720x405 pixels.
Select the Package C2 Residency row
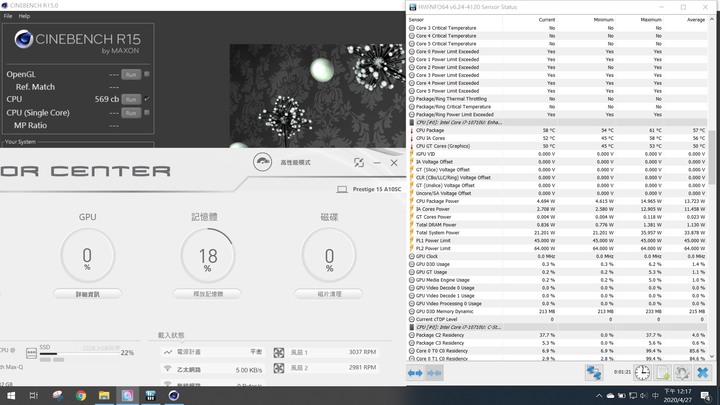click(x=557, y=335)
